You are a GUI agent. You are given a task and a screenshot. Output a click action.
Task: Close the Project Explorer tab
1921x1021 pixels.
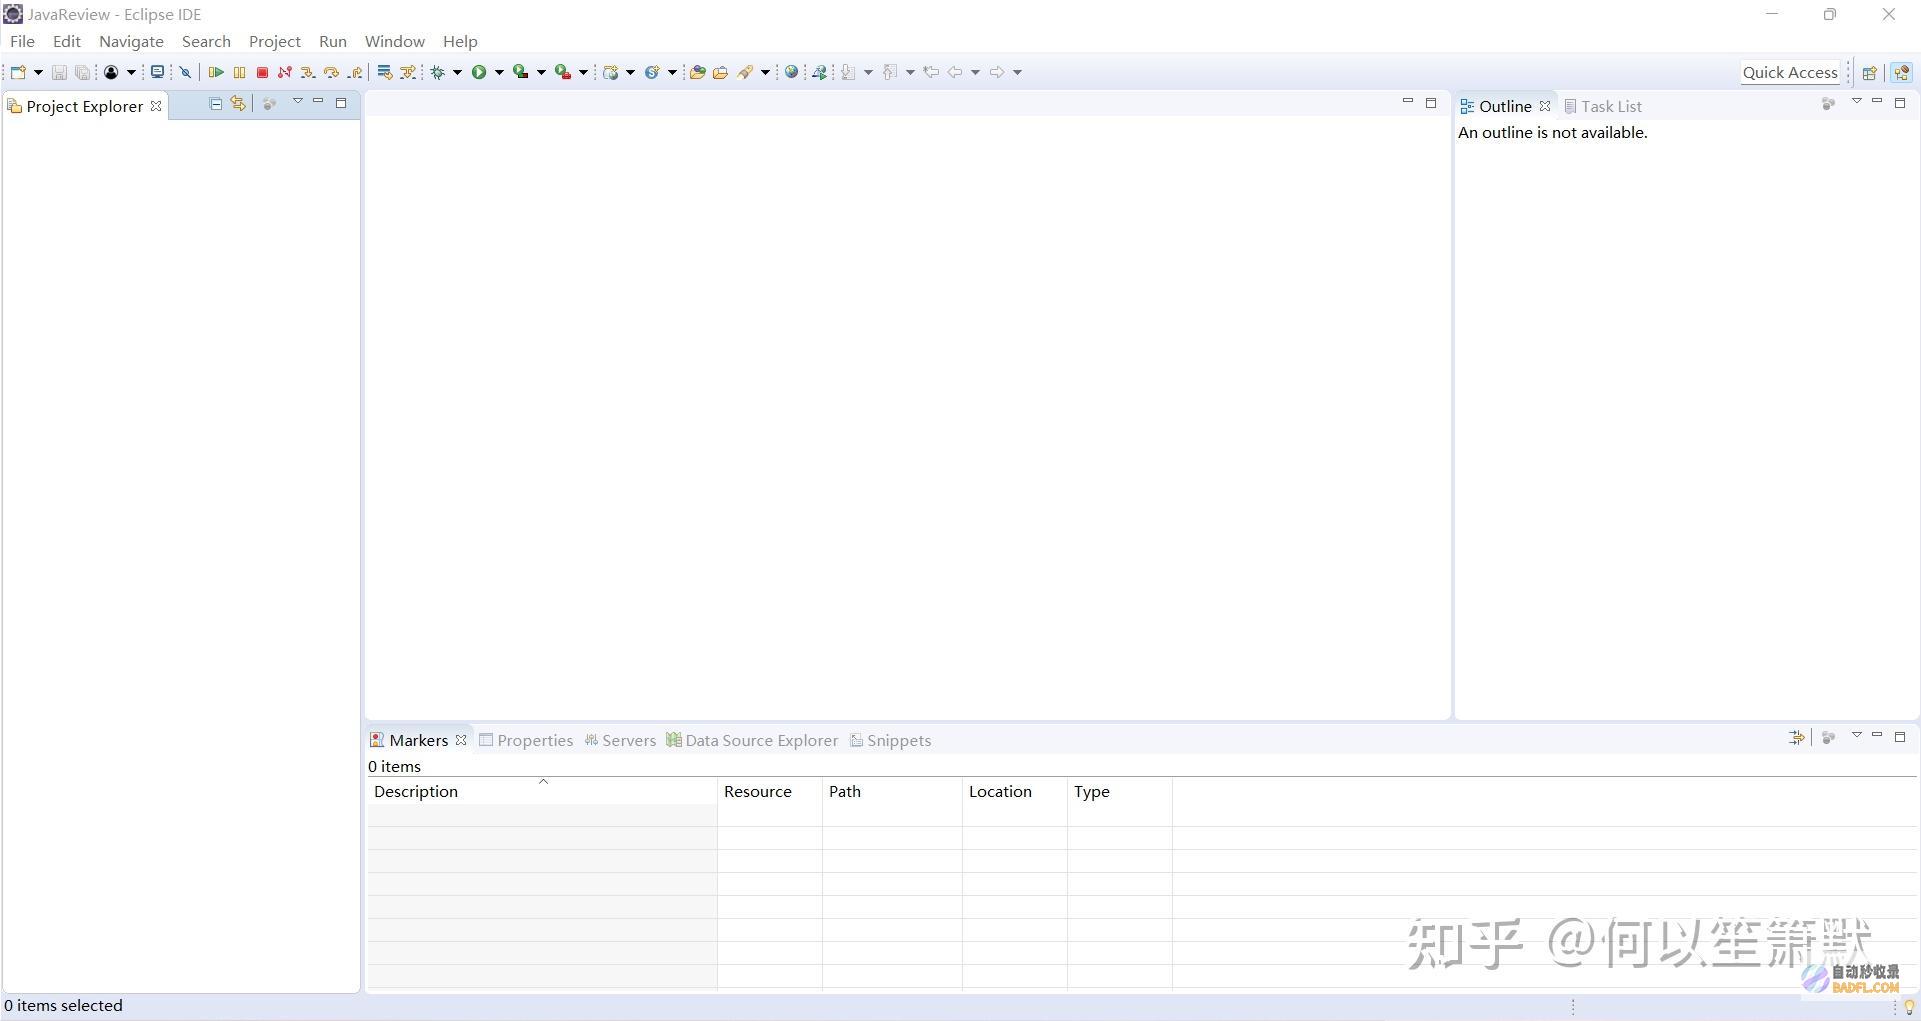click(x=156, y=106)
